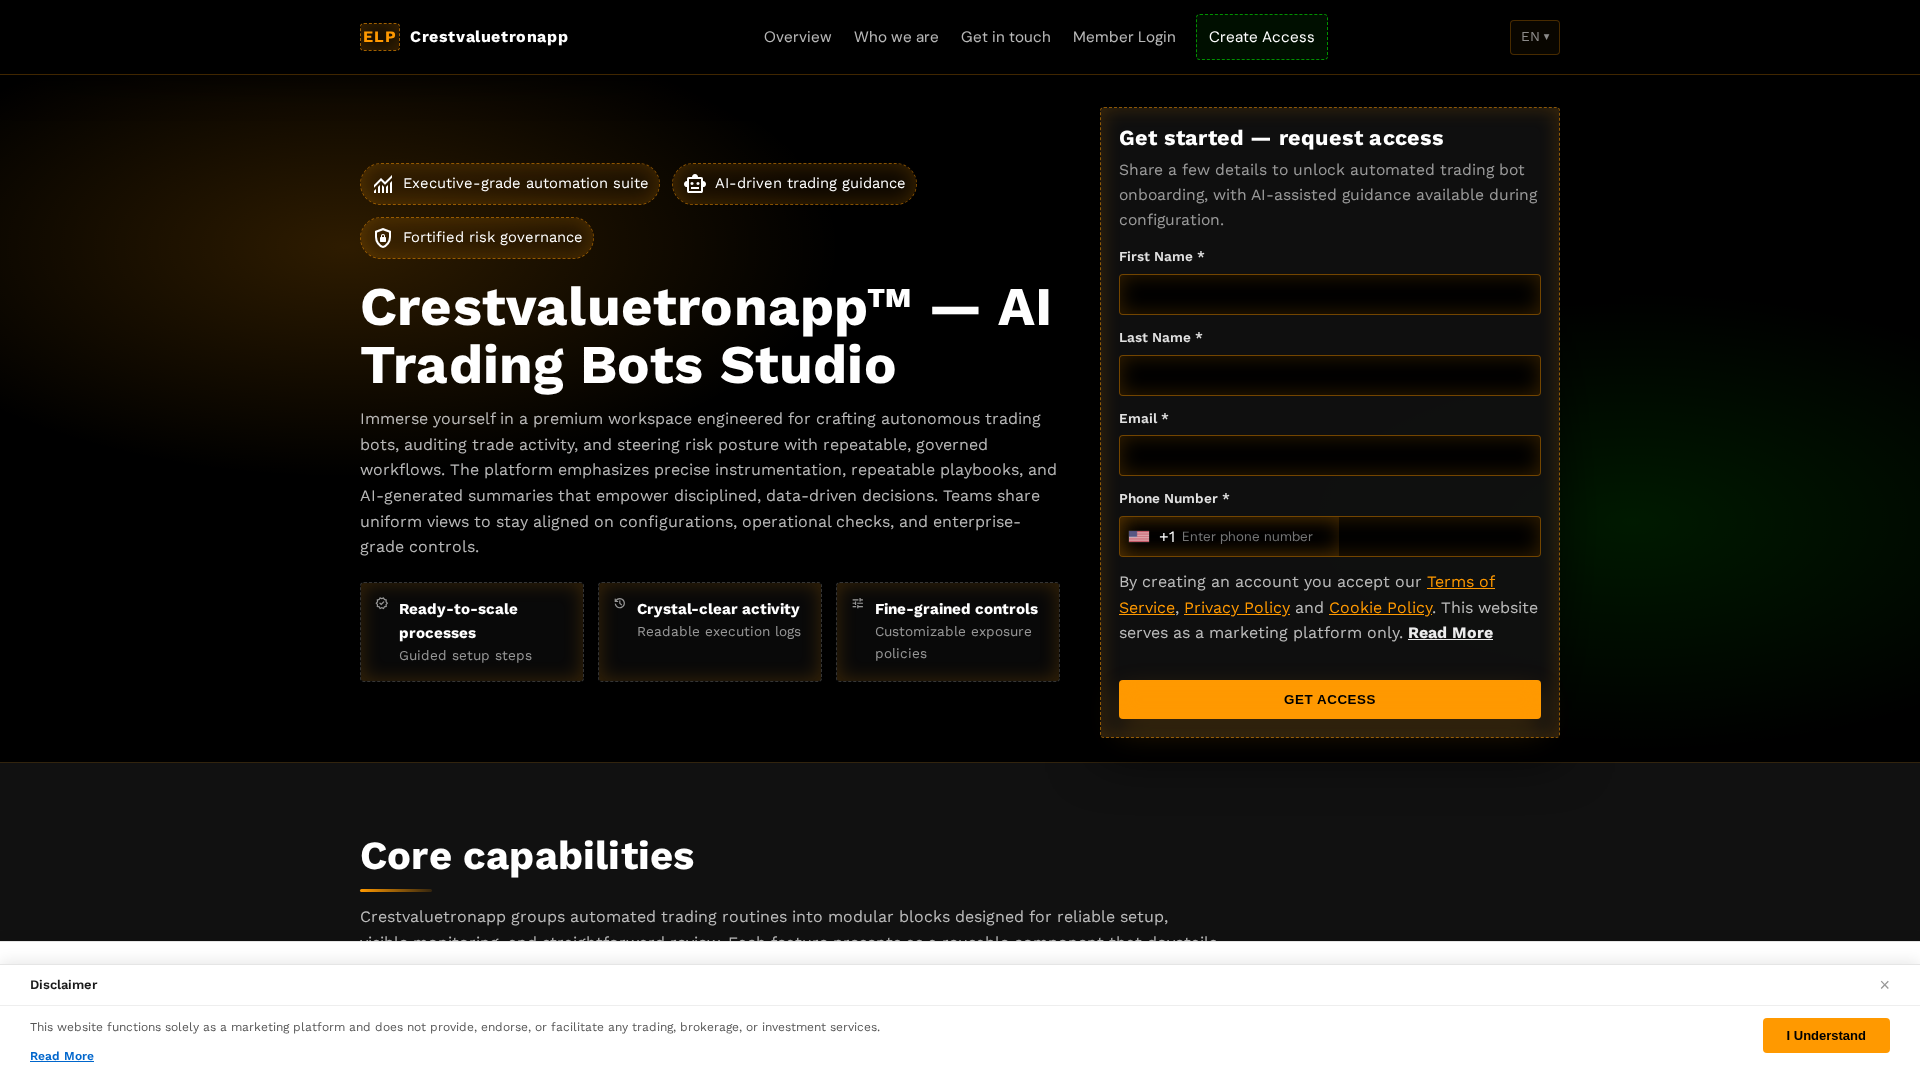1920x1080 pixels.
Task: Click the Fine-grained controls card
Action: (x=948, y=632)
